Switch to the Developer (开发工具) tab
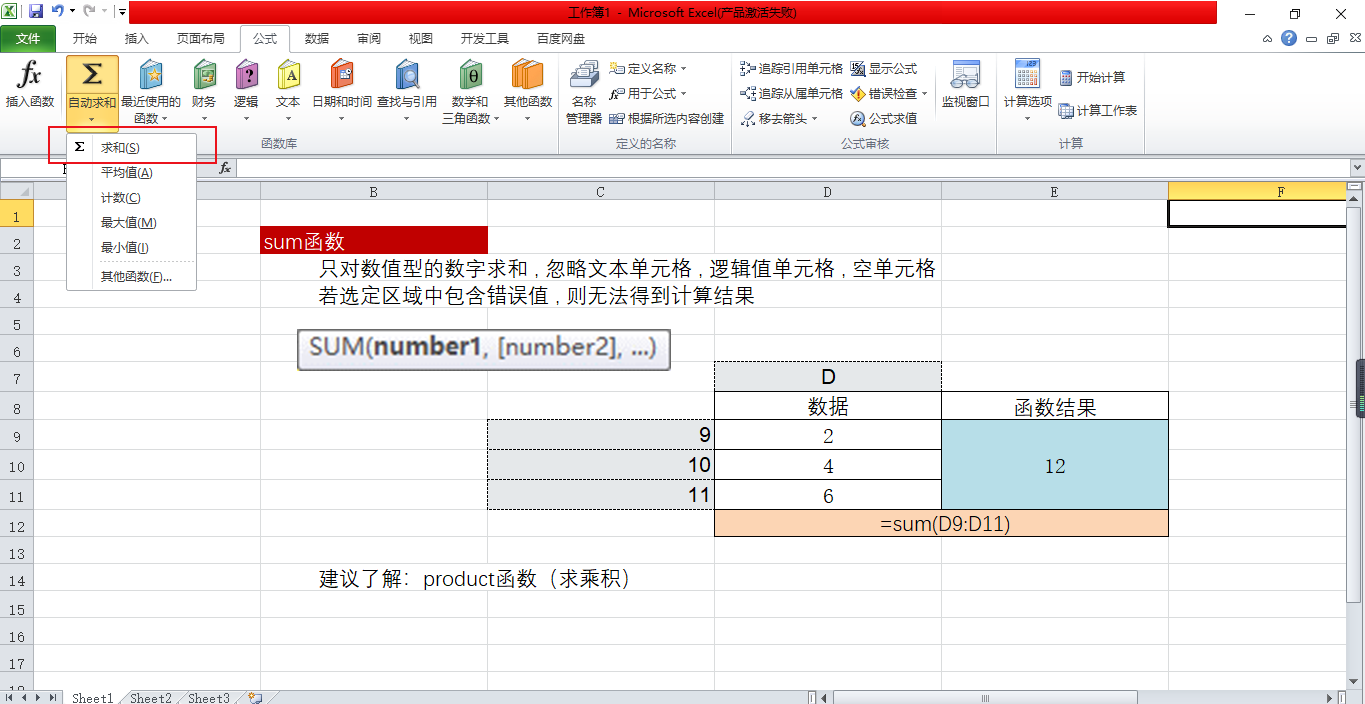 pyautogui.click(x=485, y=39)
